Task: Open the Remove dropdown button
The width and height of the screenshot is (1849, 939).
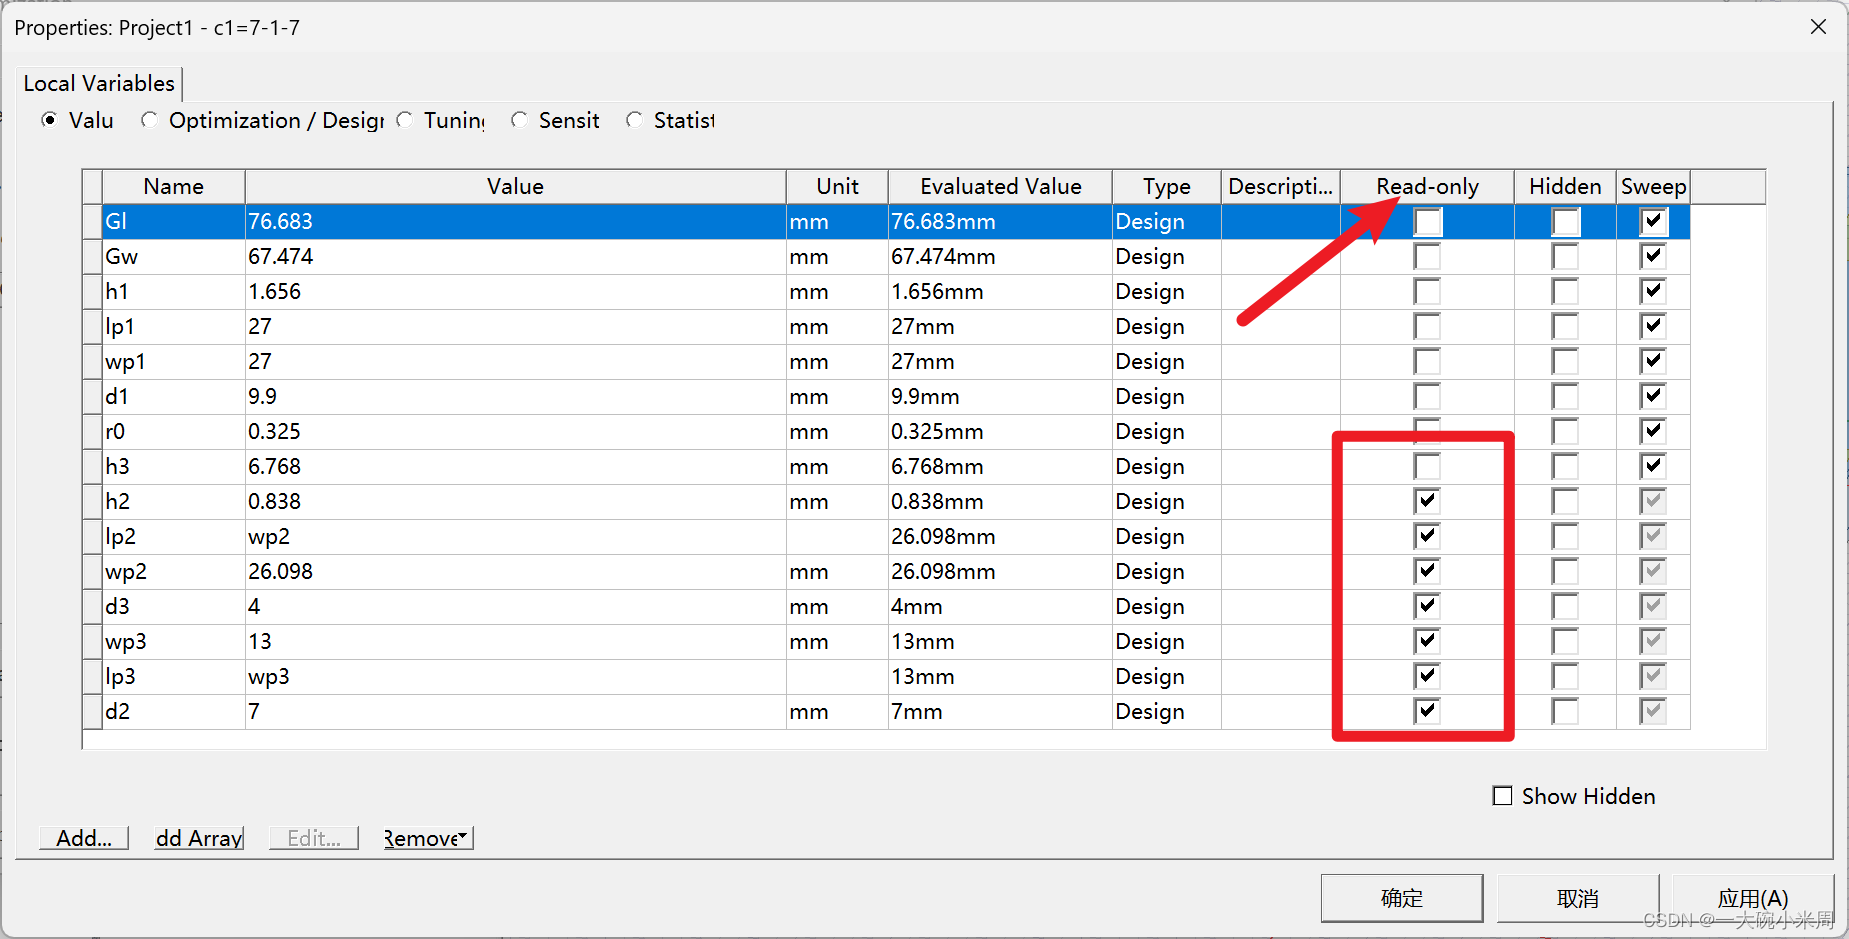Action: pyautogui.click(x=428, y=838)
